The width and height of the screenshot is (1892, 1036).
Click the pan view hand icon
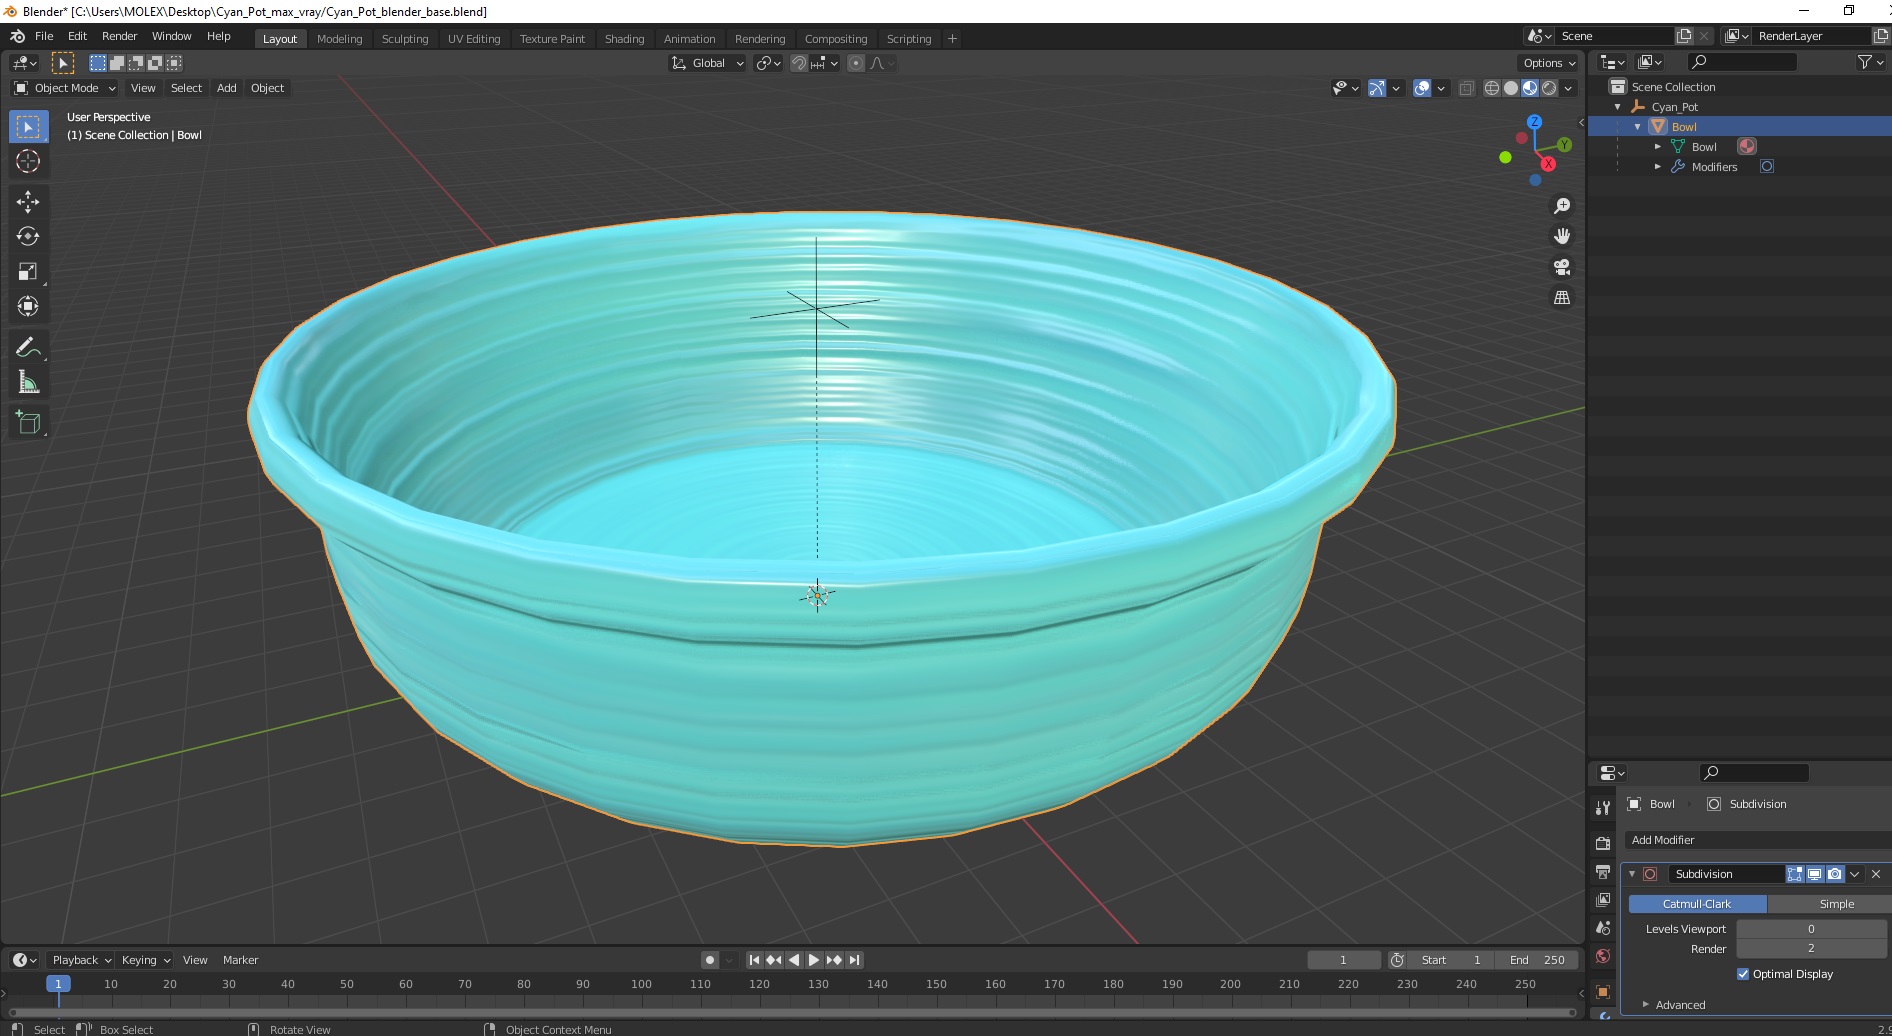coord(1561,237)
